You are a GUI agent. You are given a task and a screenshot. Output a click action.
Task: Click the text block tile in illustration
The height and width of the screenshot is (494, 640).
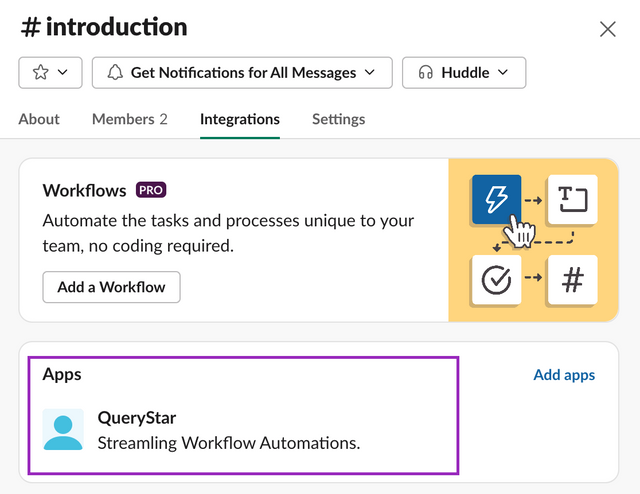pos(572,200)
